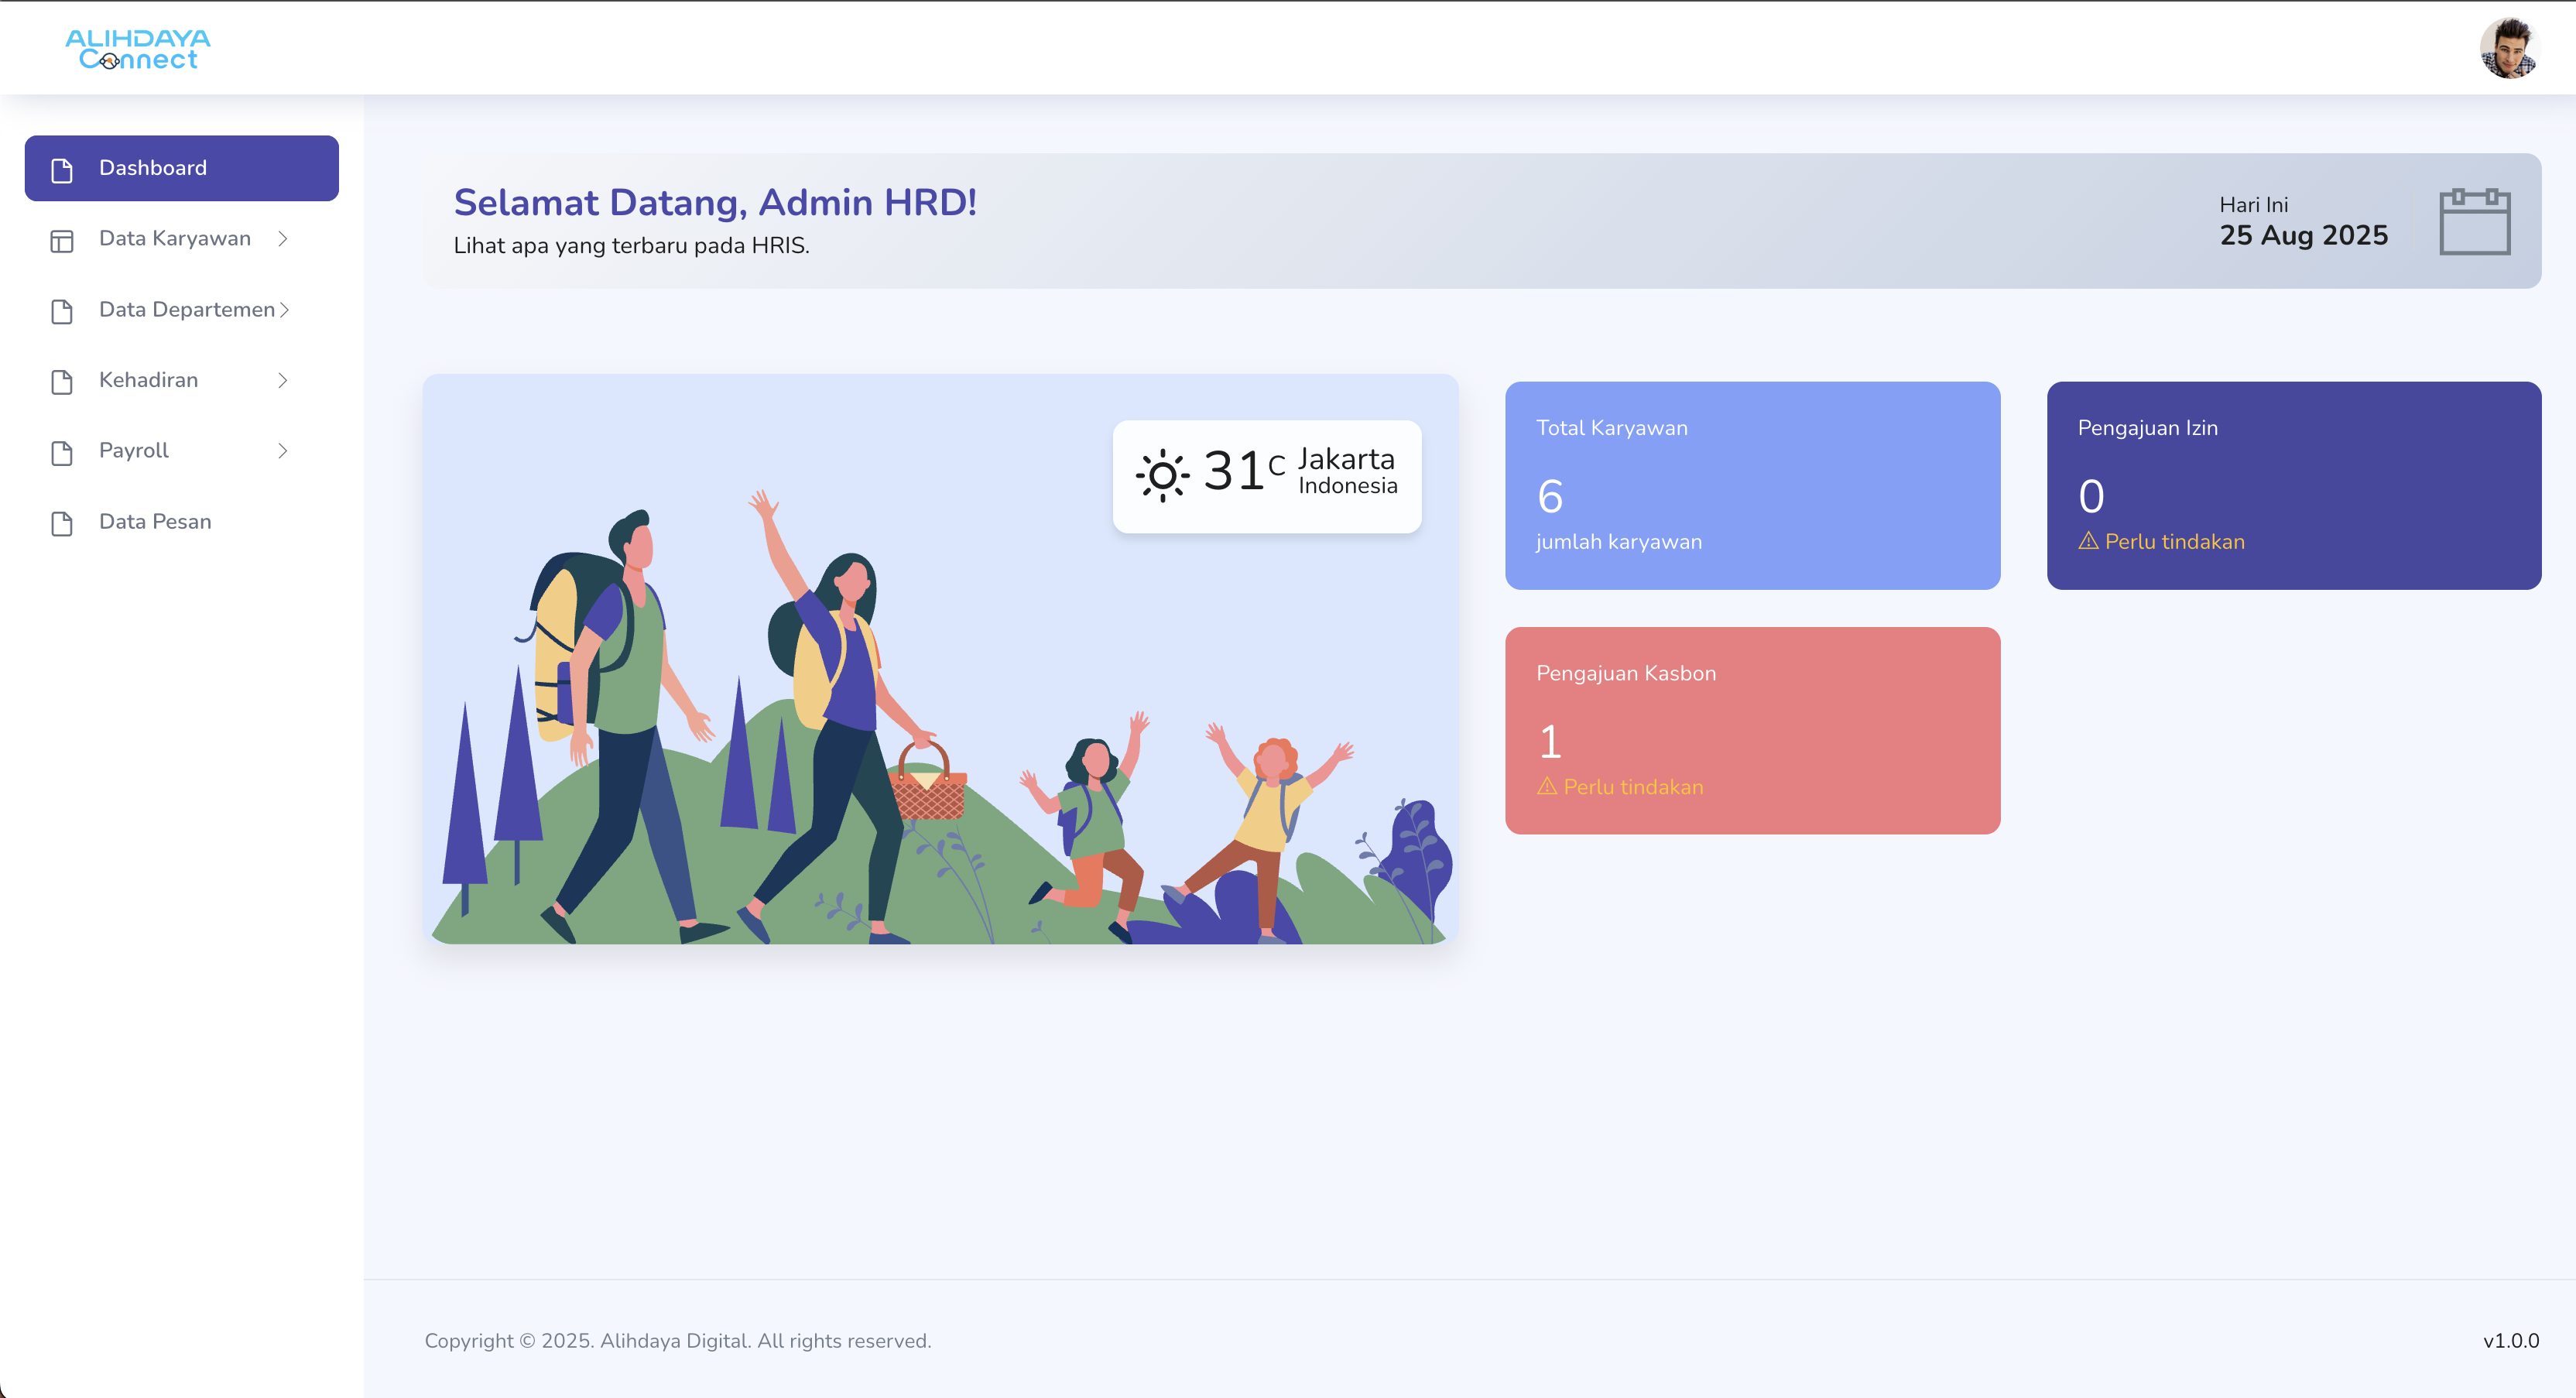
Task: Expand the Kehadiran submenu arrow
Action: (x=283, y=380)
